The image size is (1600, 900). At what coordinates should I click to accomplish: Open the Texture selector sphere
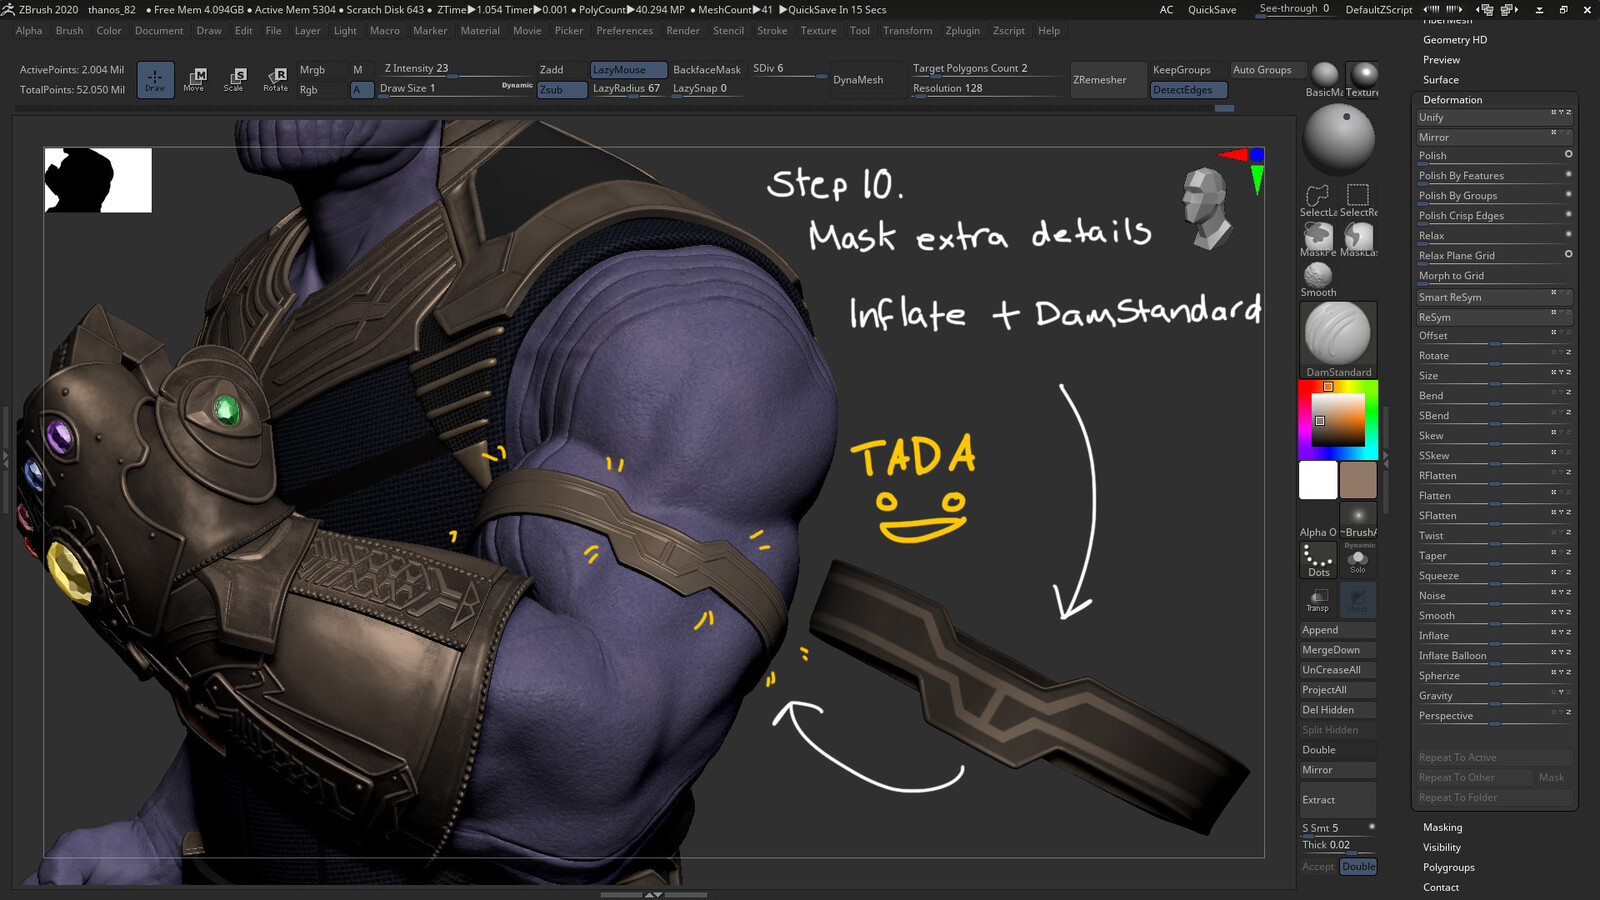pos(1363,79)
